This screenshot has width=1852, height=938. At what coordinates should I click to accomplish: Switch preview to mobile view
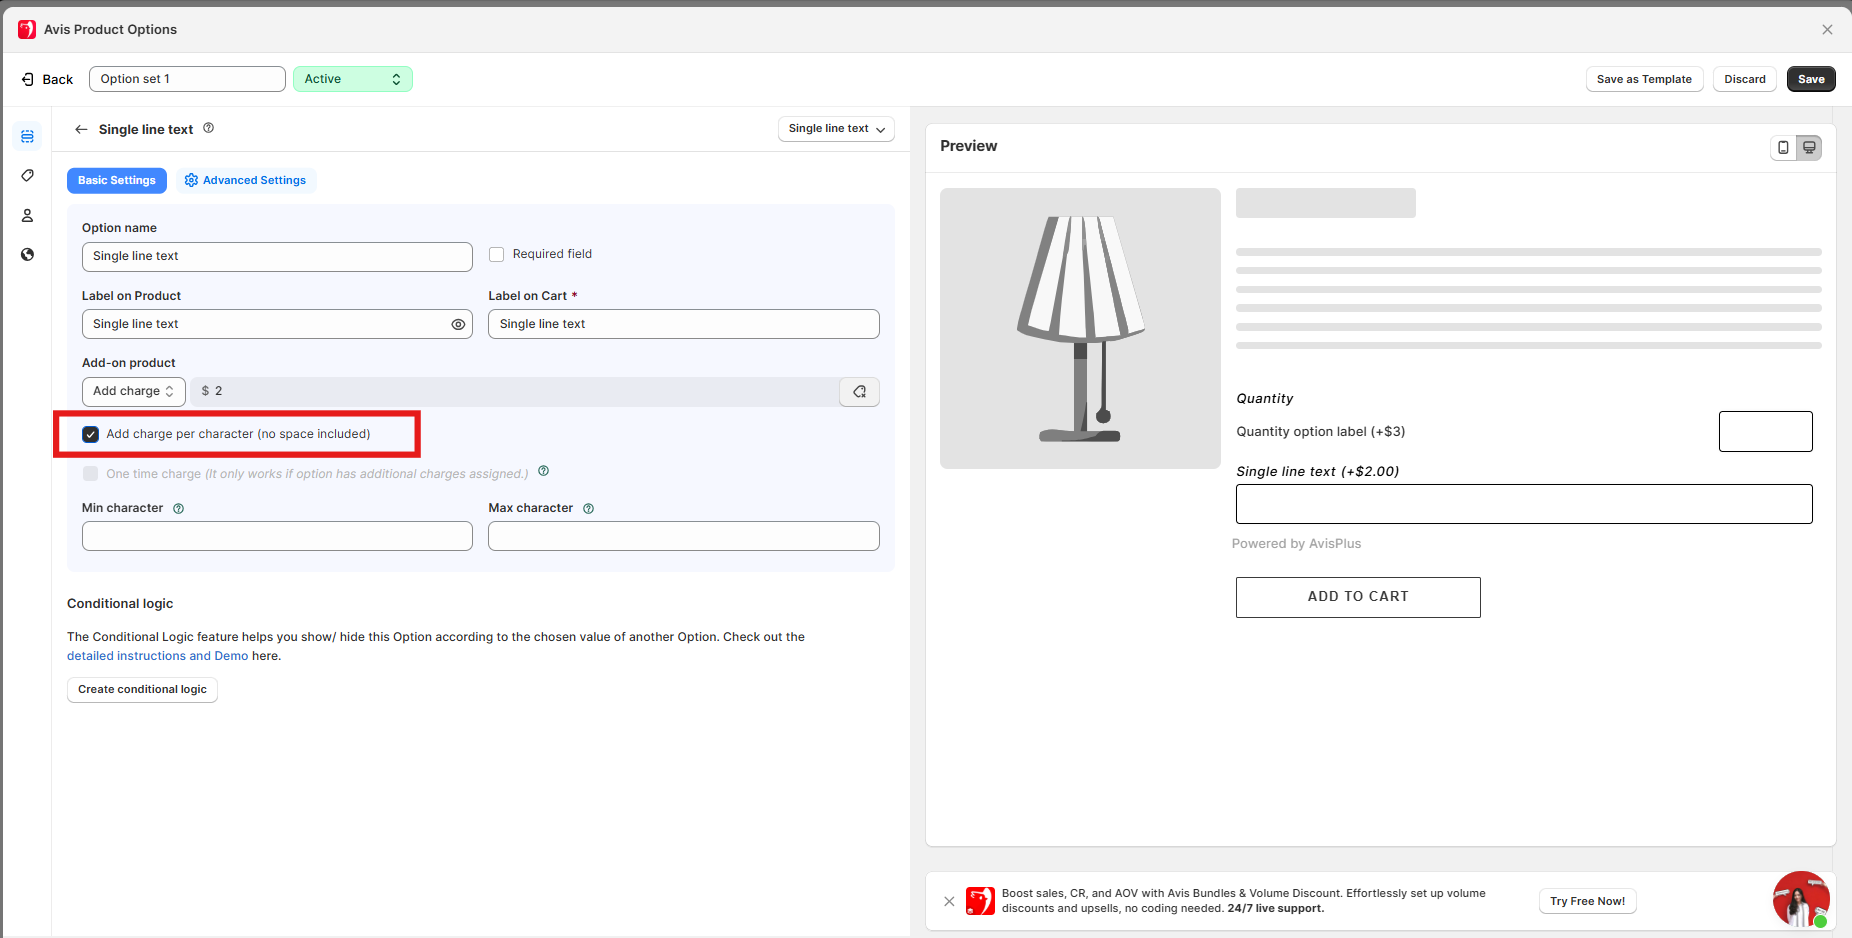coord(1783,147)
